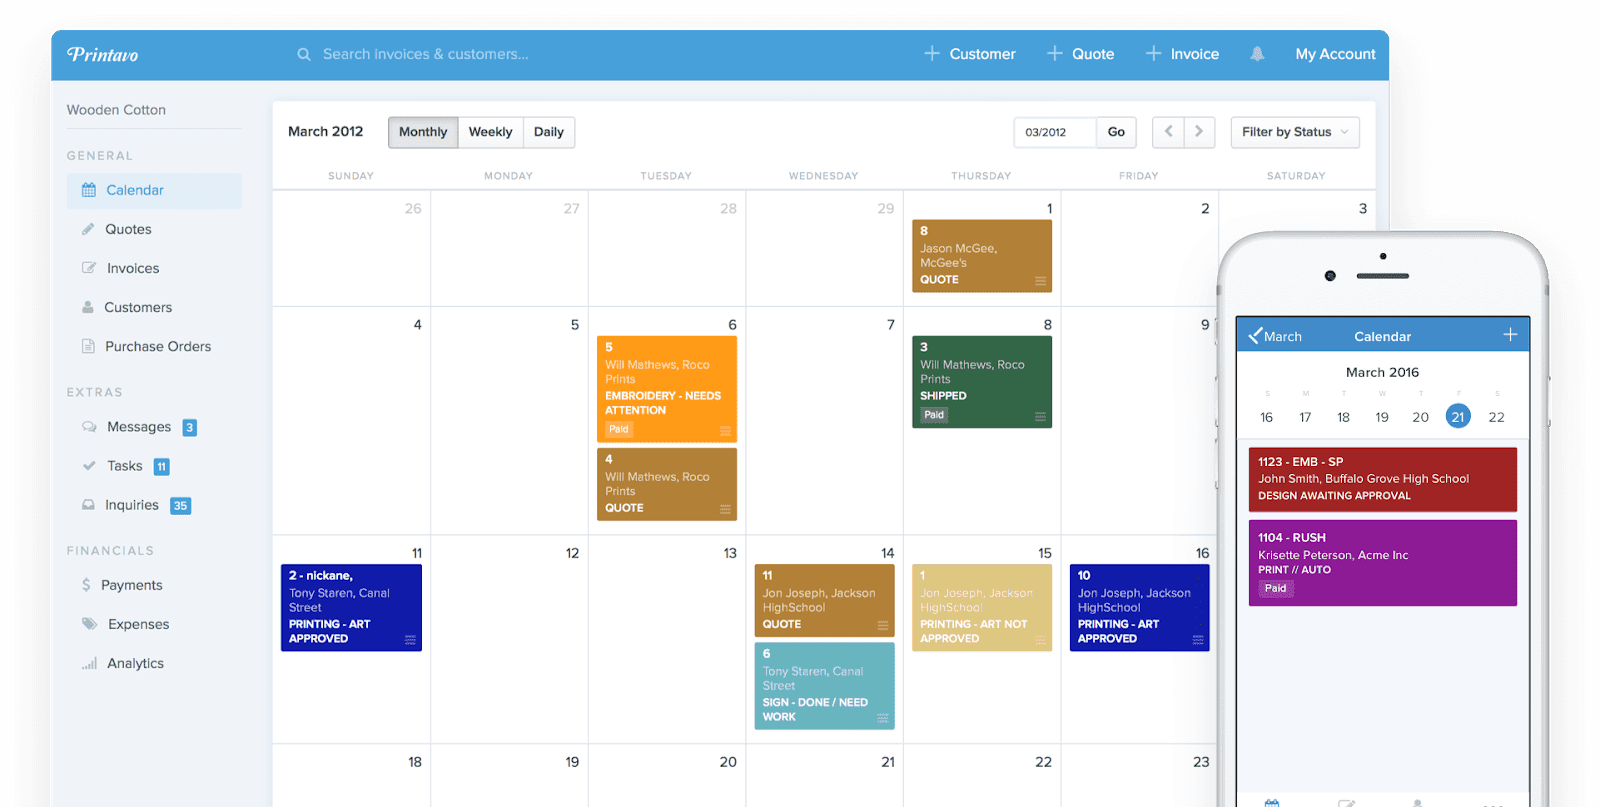The height and width of the screenshot is (807, 1600).
Task: Open red 1123 - EMB - SP phone card
Action: [1382, 479]
